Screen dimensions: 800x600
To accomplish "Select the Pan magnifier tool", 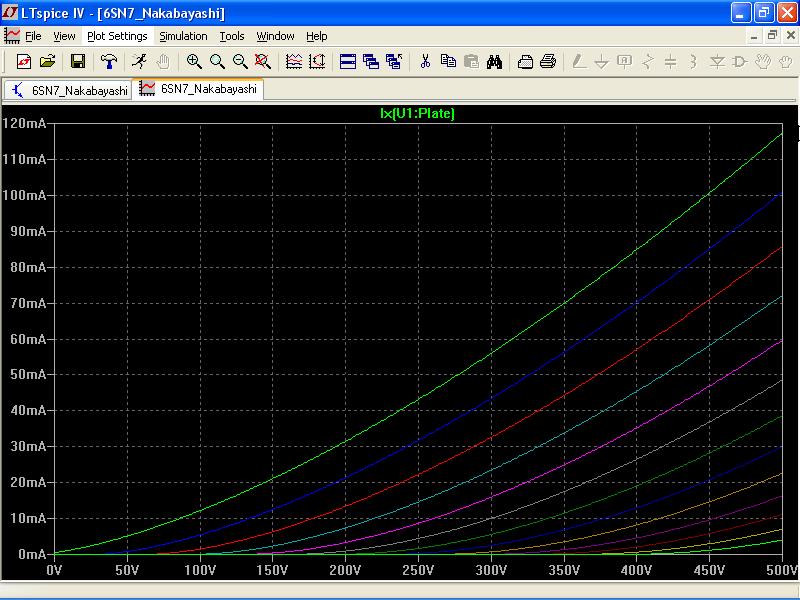I will pyautogui.click(x=217, y=62).
